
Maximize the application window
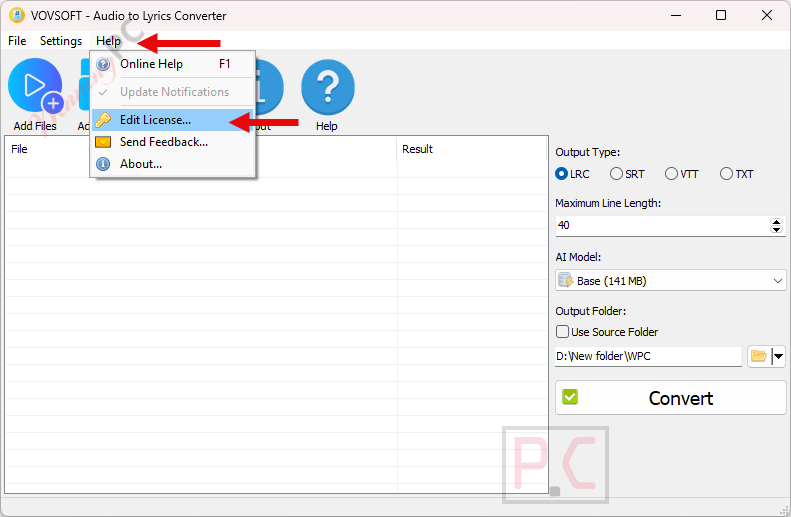coord(721,16)
